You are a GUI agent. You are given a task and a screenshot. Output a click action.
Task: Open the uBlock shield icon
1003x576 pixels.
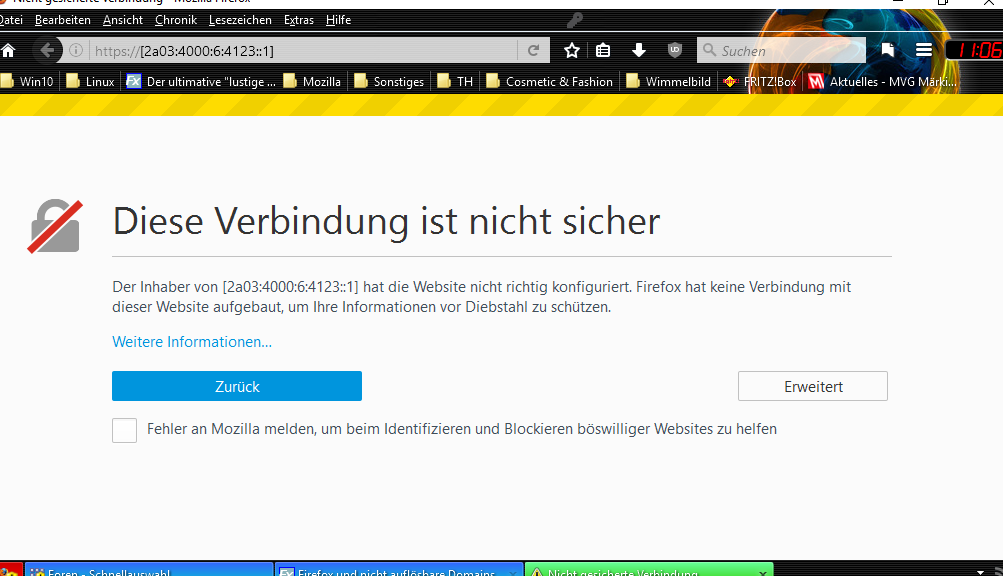[674, 50]
